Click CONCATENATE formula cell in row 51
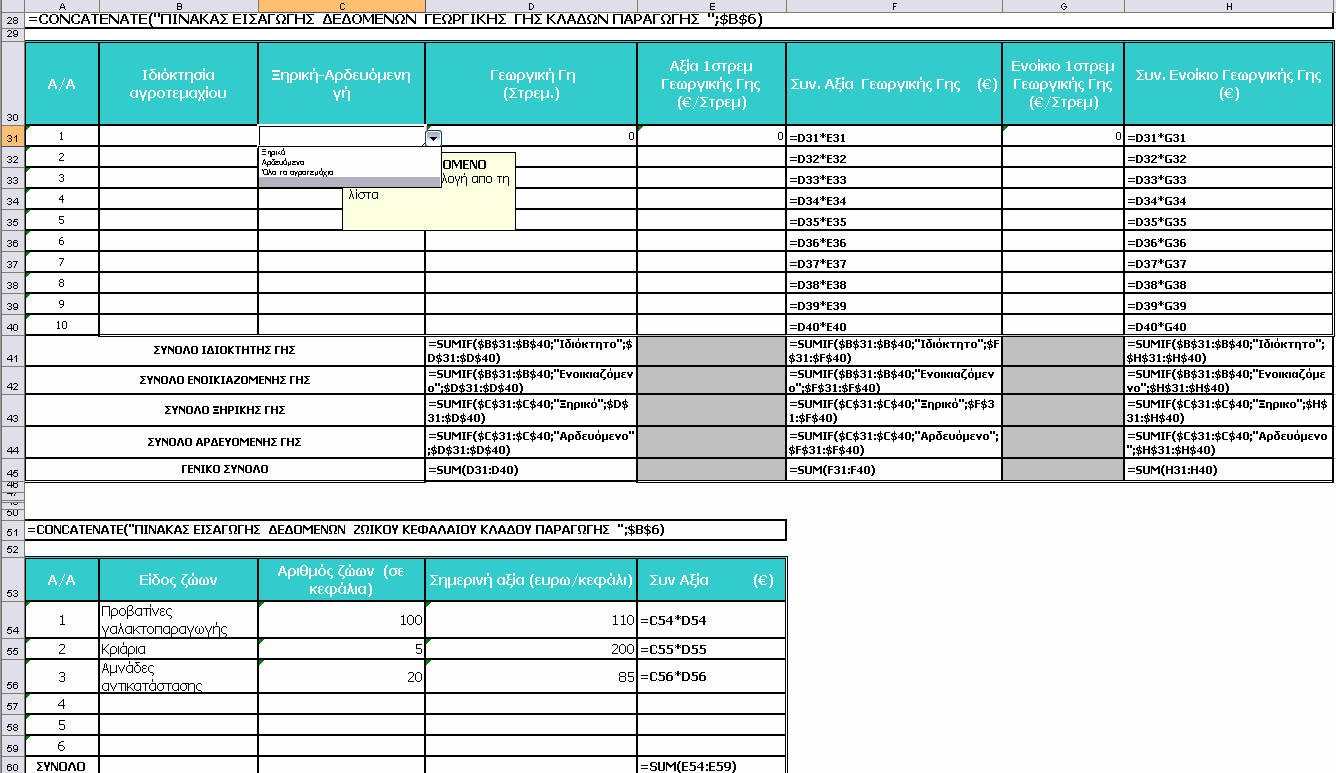This screenshot has width=1336, height=773. click(405, 529)
